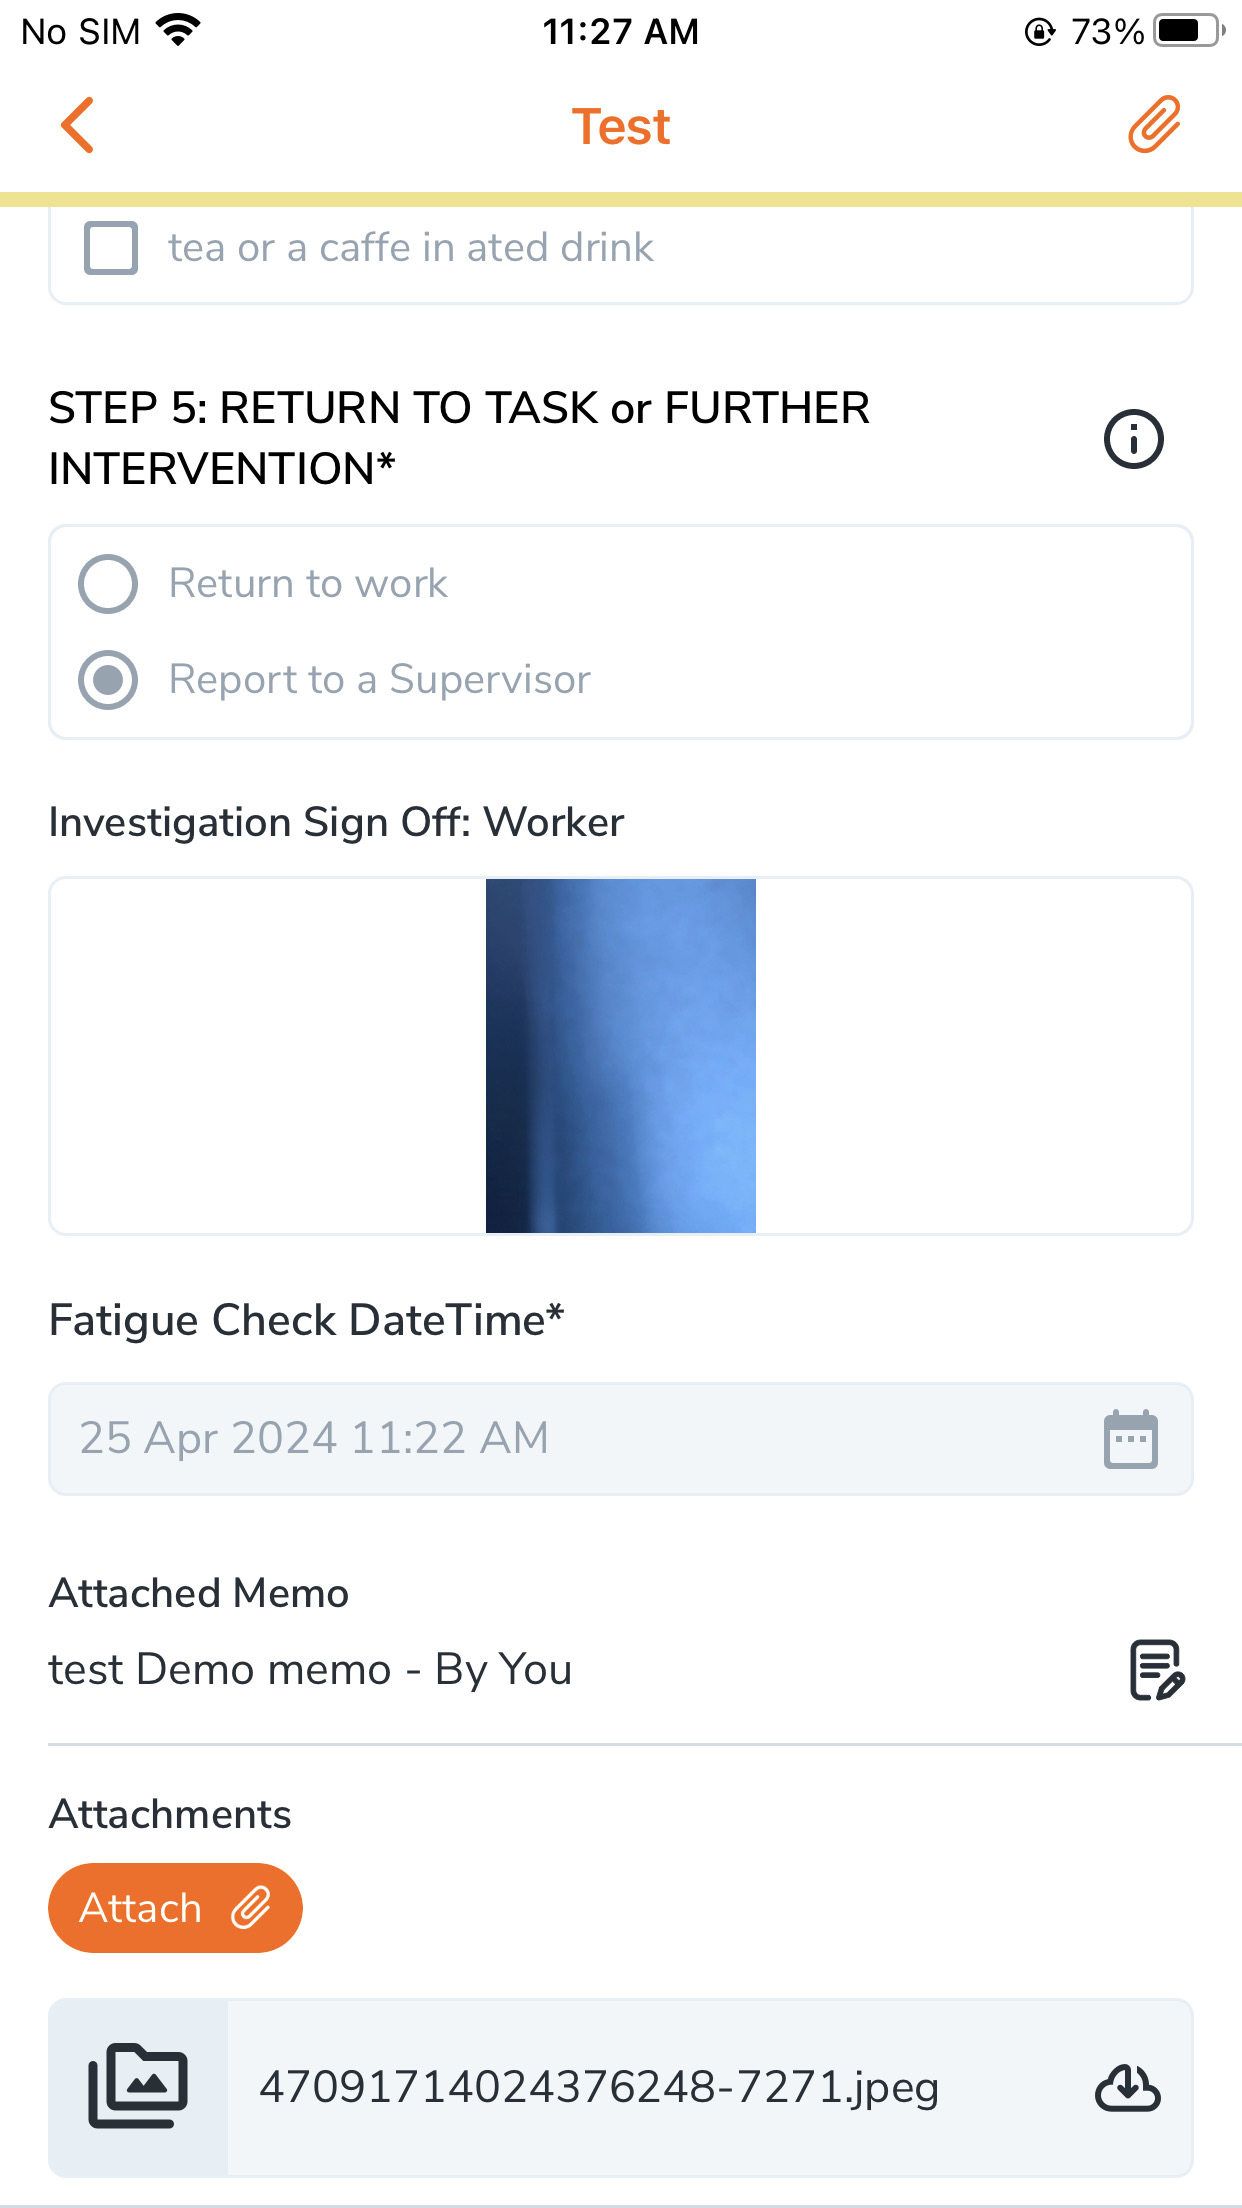Screen dimensions: 1242x2208
Task: Tap the back arrow in header
Action: [78, 126]
